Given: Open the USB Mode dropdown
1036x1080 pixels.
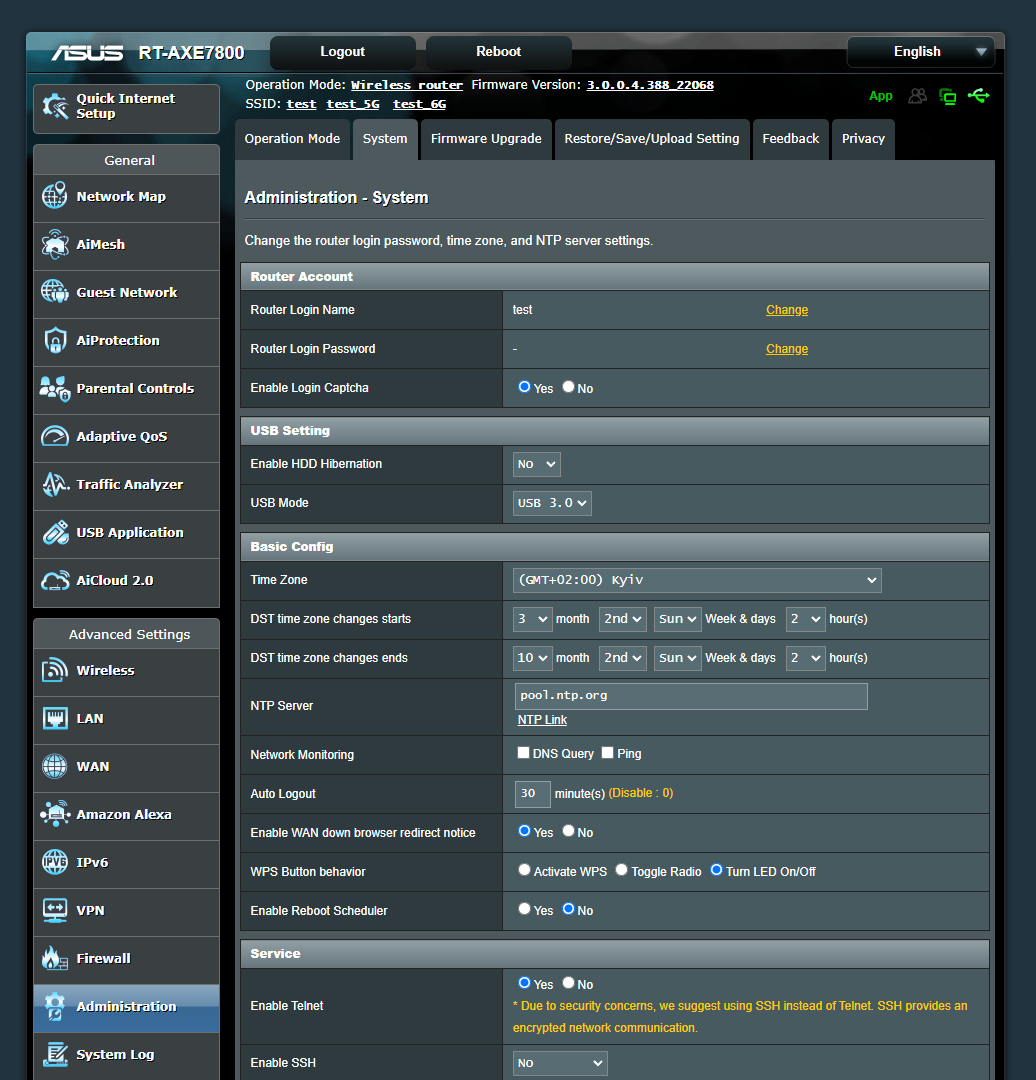Looking at the screenshot, I should tap(552, 503).
